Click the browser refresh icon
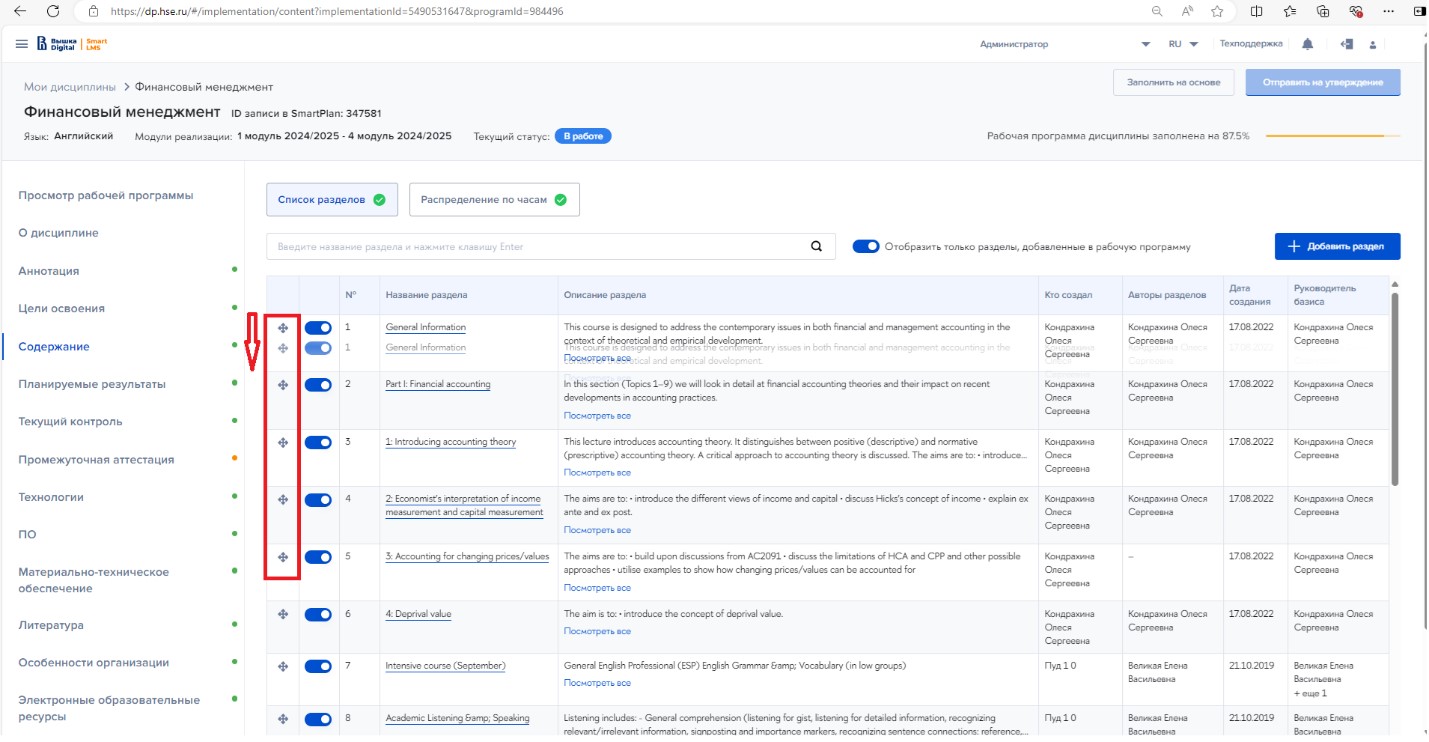This screenshot has height=742, width=1429. [x=53, y=11]
